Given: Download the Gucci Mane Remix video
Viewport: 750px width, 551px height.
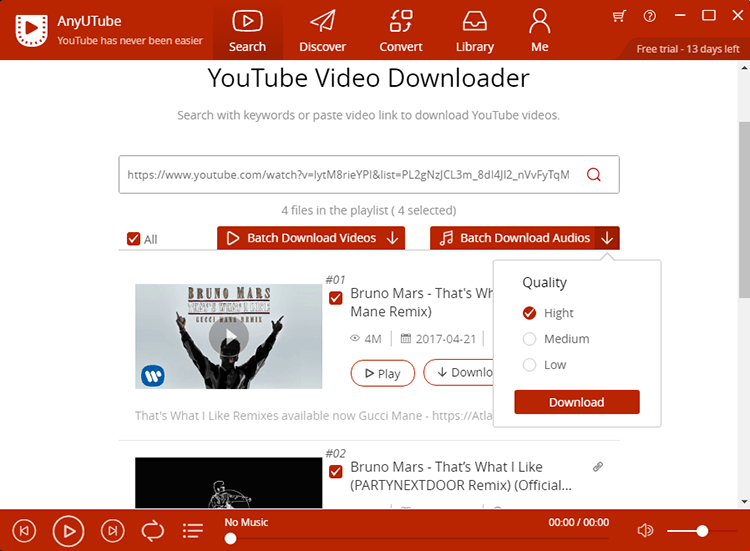Looking at the screenshot, I should (x=458, y=372).
